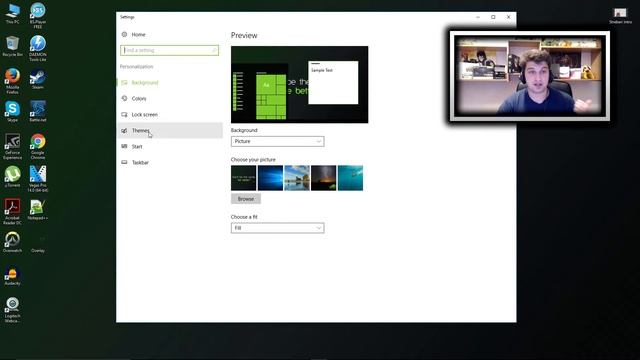
Task: Choose the night sky tent wallpaper
Action: (324, 178)
